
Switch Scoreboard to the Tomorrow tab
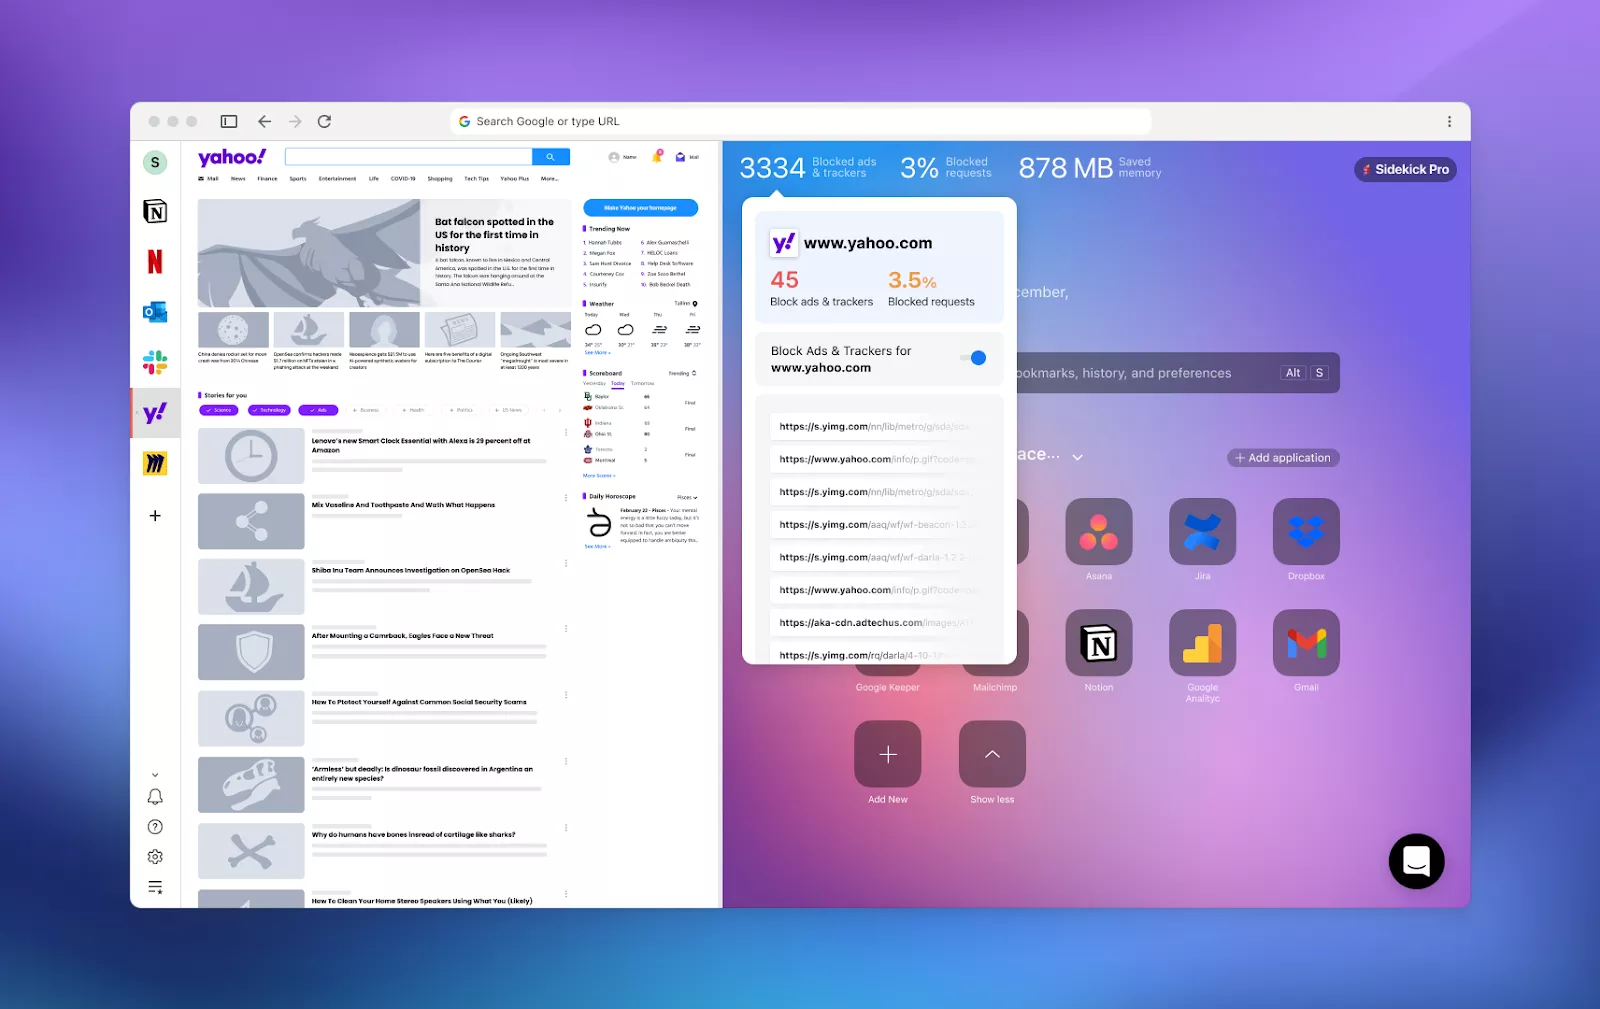(642, 383)
